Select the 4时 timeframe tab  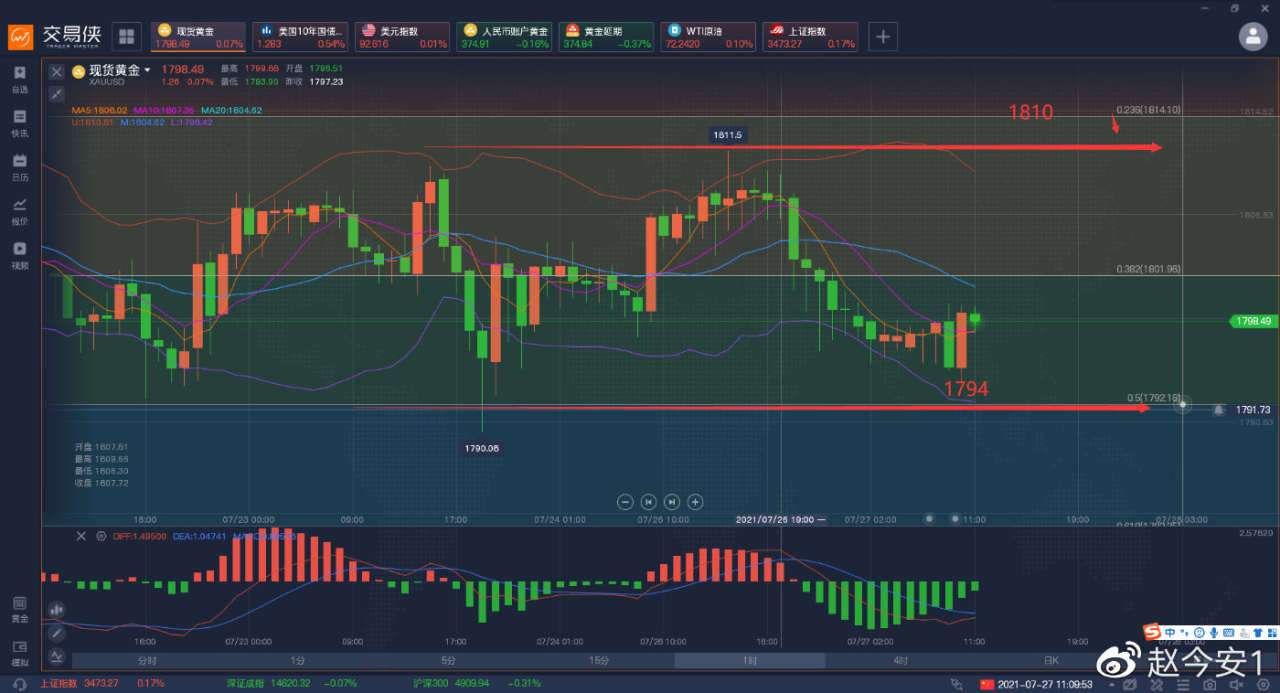tap(901, 661)
